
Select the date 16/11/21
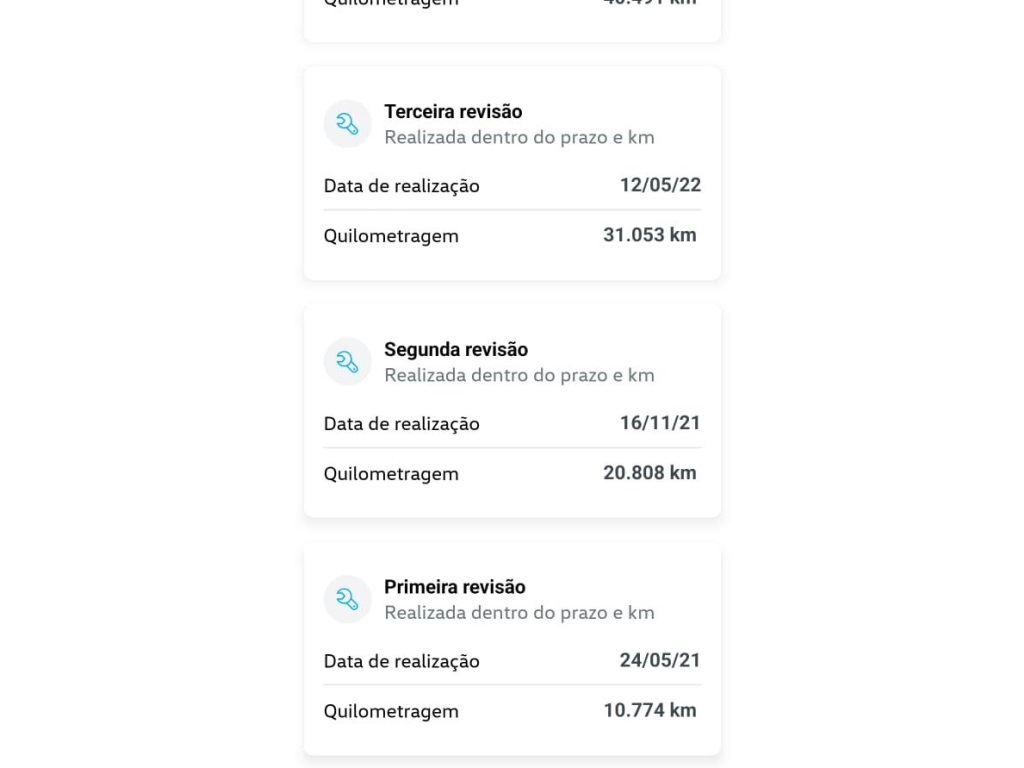660,423
